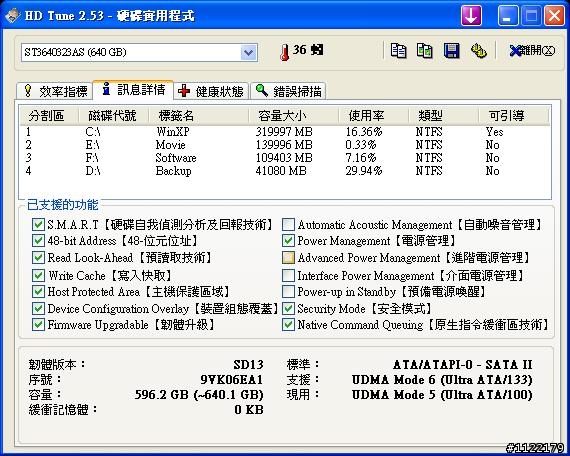Toggle the 48-bit Address checkbox
The width and height of the screenshot is (570, 456).
pyautogui.click(x=38, y=241)
